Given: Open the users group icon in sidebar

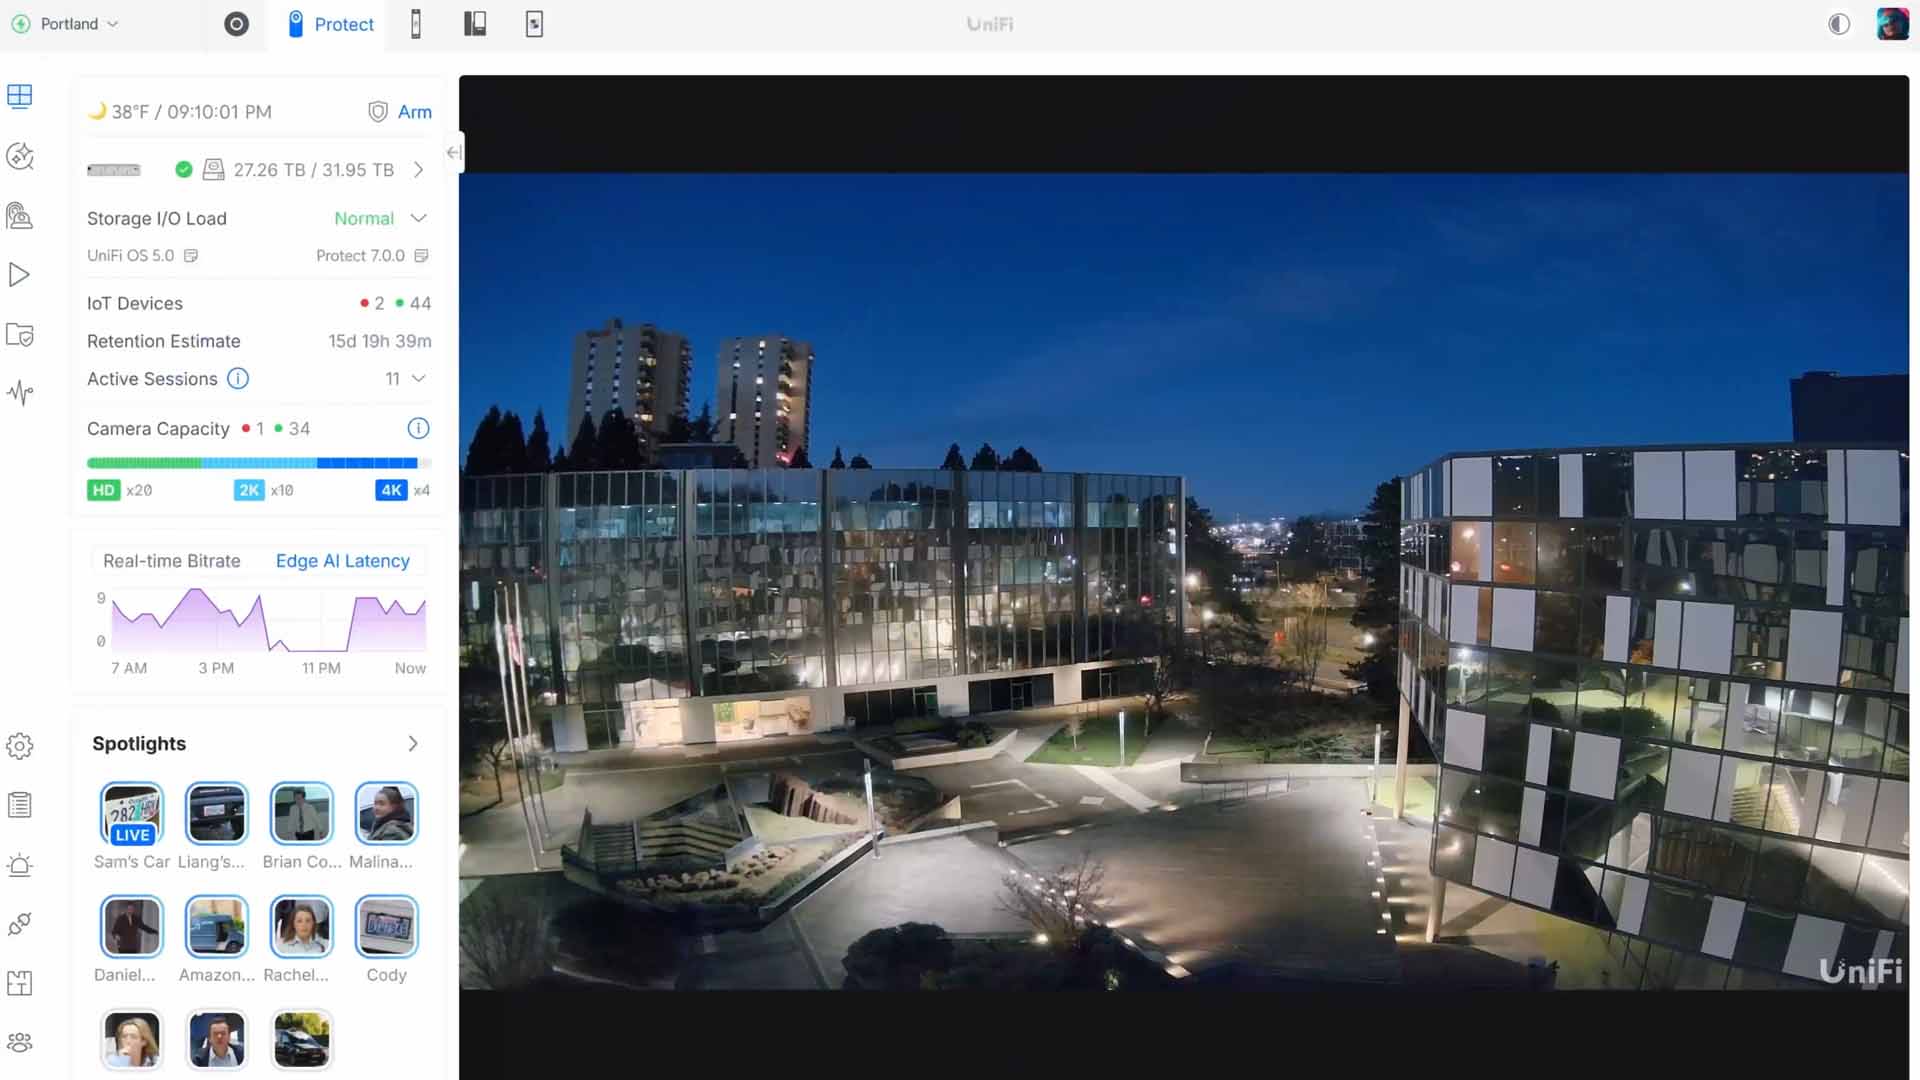Looking at the screenshot, I should point(20,1043).
